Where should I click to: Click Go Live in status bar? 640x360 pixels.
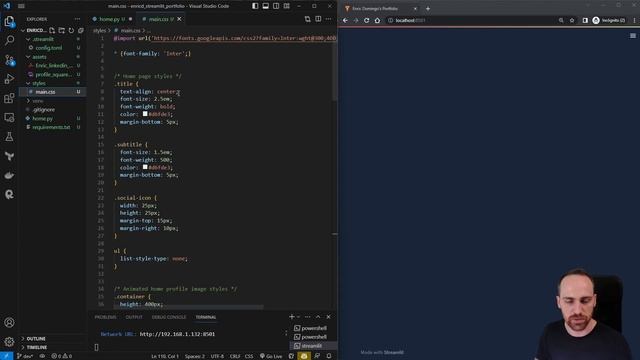pos(271,356)
